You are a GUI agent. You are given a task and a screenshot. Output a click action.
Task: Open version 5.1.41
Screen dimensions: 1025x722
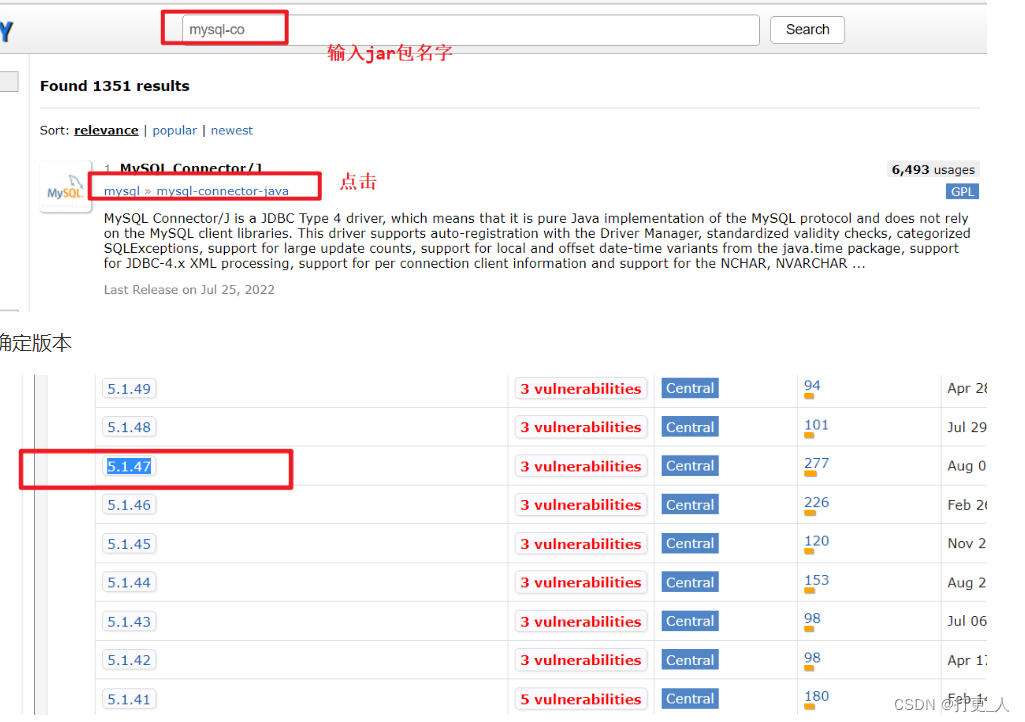click(x=129, y=699)
